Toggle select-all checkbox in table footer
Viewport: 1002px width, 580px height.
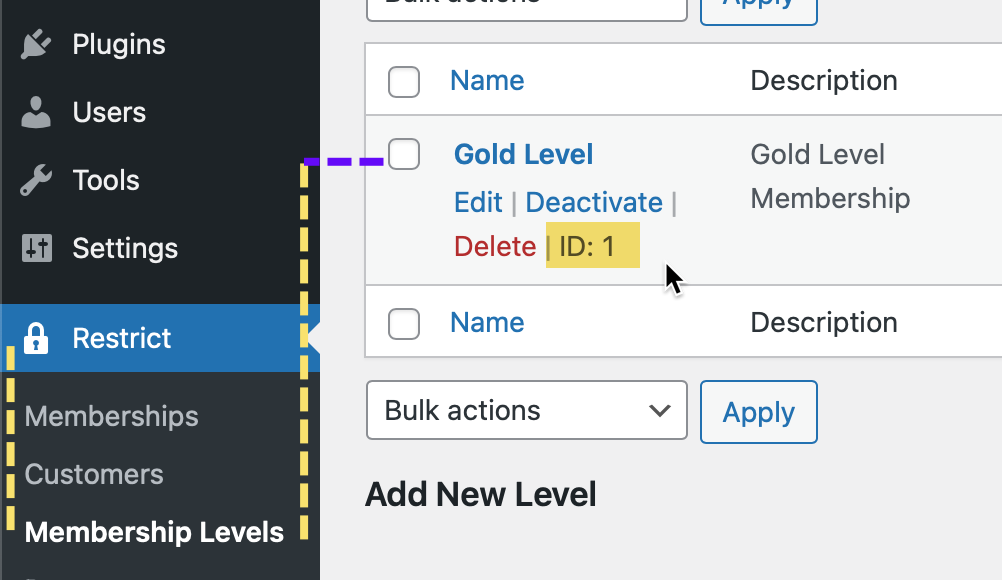[x=404, y=324]
